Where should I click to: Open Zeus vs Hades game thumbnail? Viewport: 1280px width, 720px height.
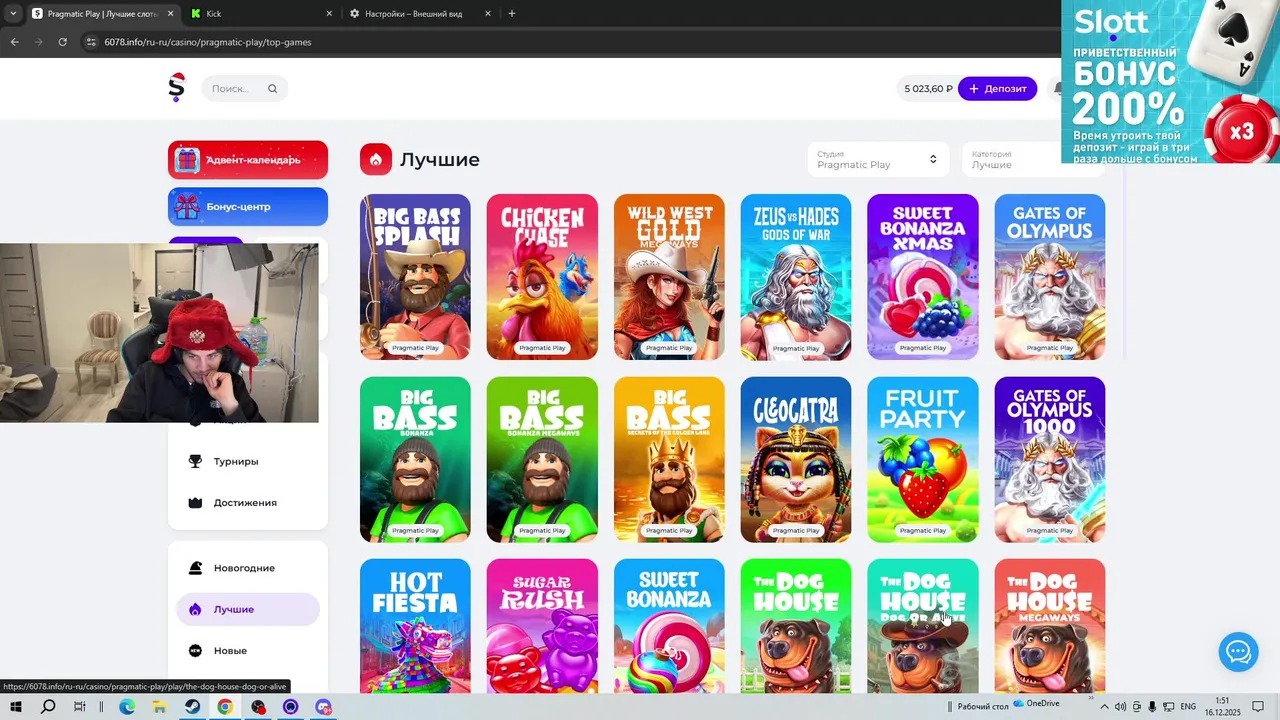[x=796, y=277]
